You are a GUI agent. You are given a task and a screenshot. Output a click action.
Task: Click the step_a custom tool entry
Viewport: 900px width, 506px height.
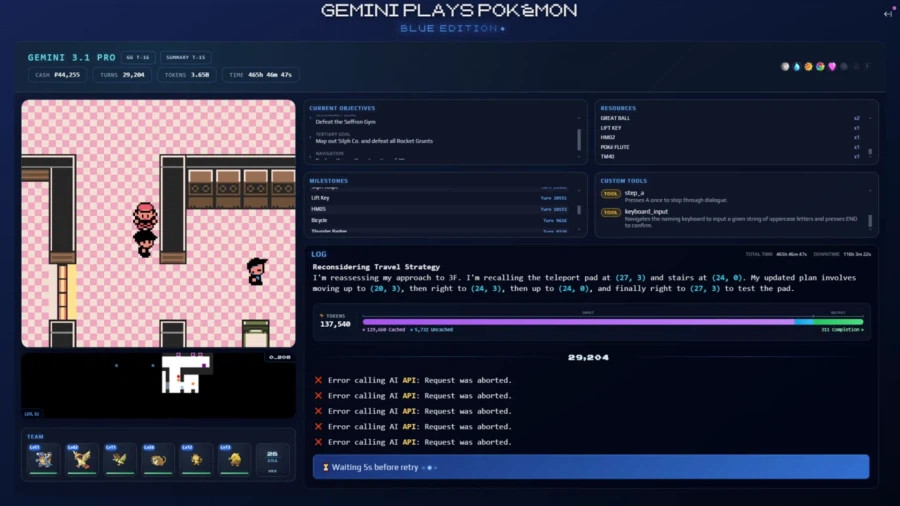tap(735, 197)
